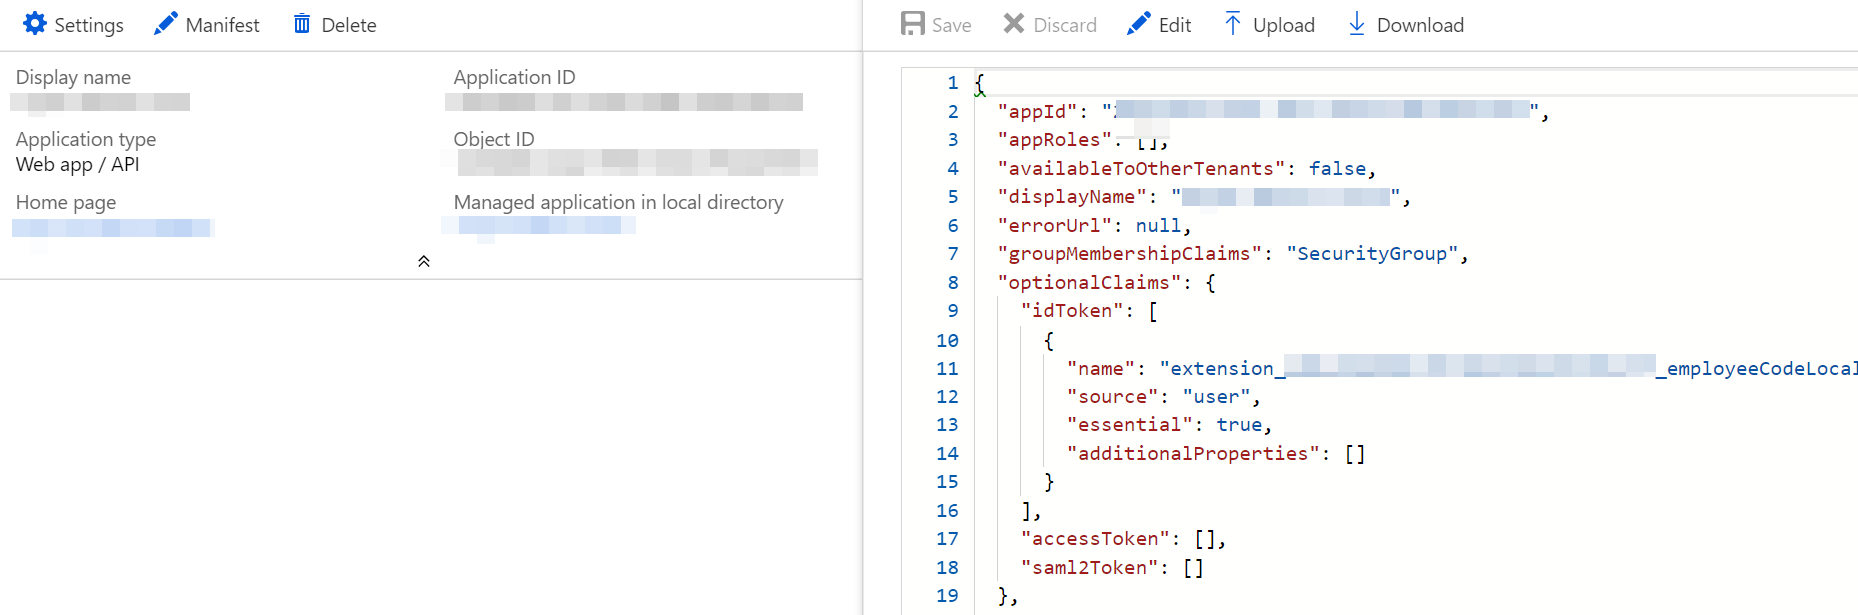Click line number 8 in the editor gutter
Viewport: 1858px width, 615px height.
coord(953,283)
